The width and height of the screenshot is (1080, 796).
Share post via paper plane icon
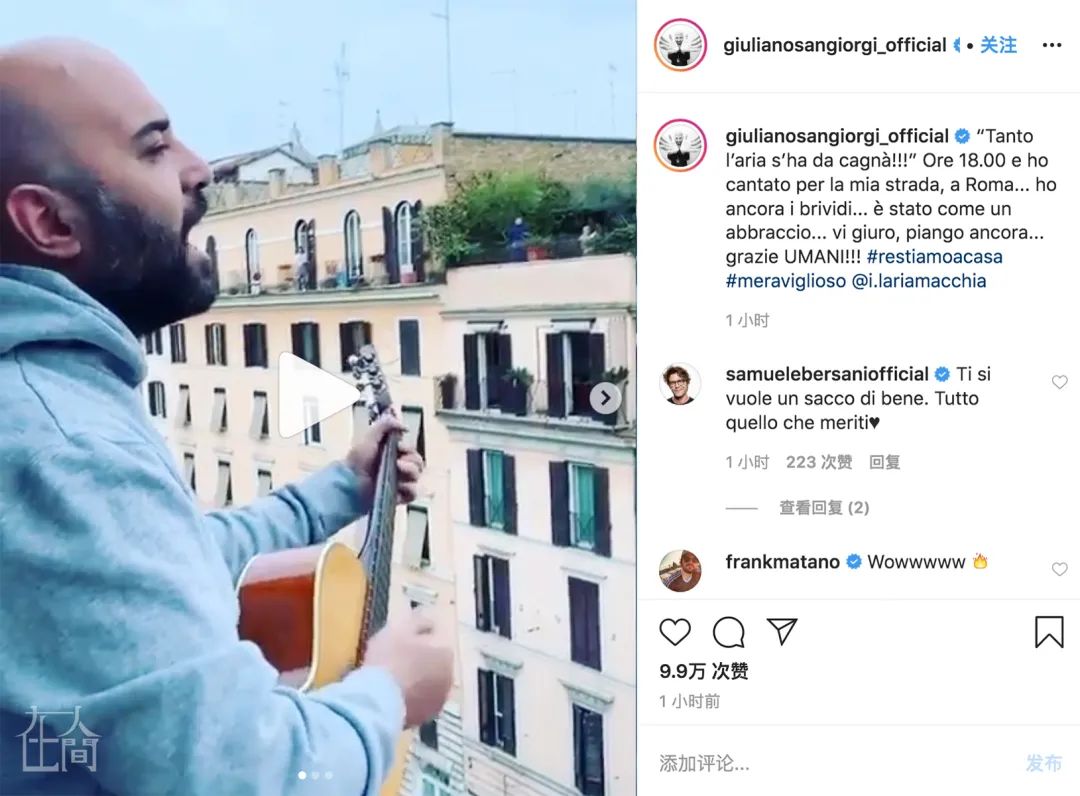(x=782, y=631)
